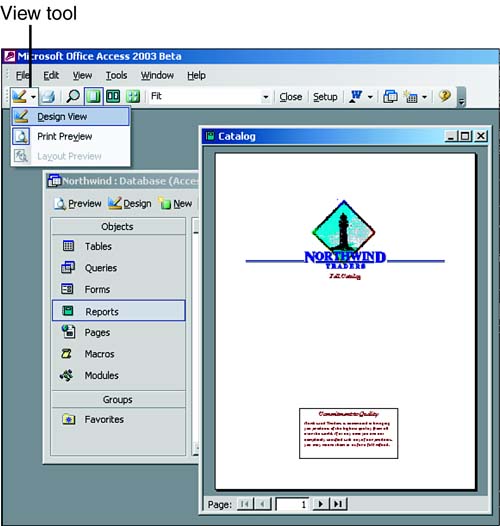The width and height of the screenshot is (500, 526).
Task: Click New in Northwind database window
Action: click(x=176, y=204)
